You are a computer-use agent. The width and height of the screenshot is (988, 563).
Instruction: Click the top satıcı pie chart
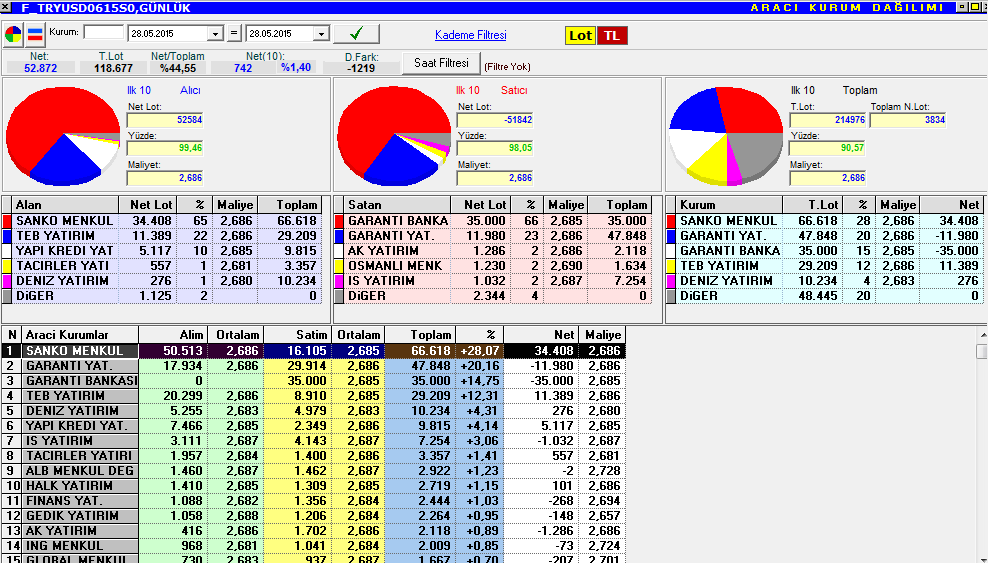coord(394,136)
